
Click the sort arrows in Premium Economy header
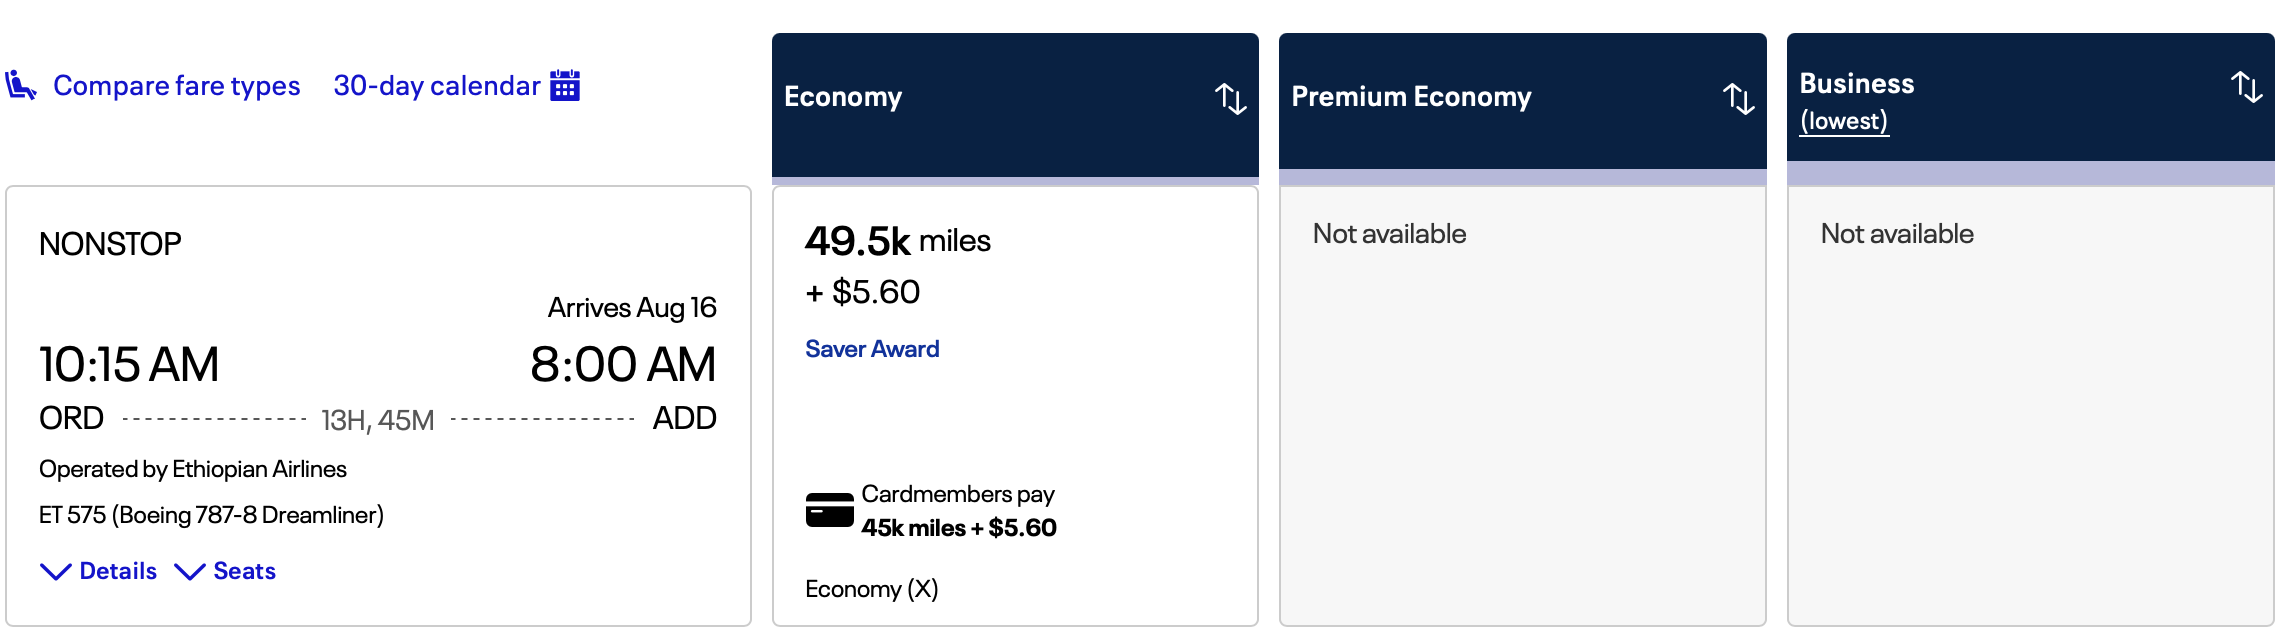click(x=1740, y=99)
